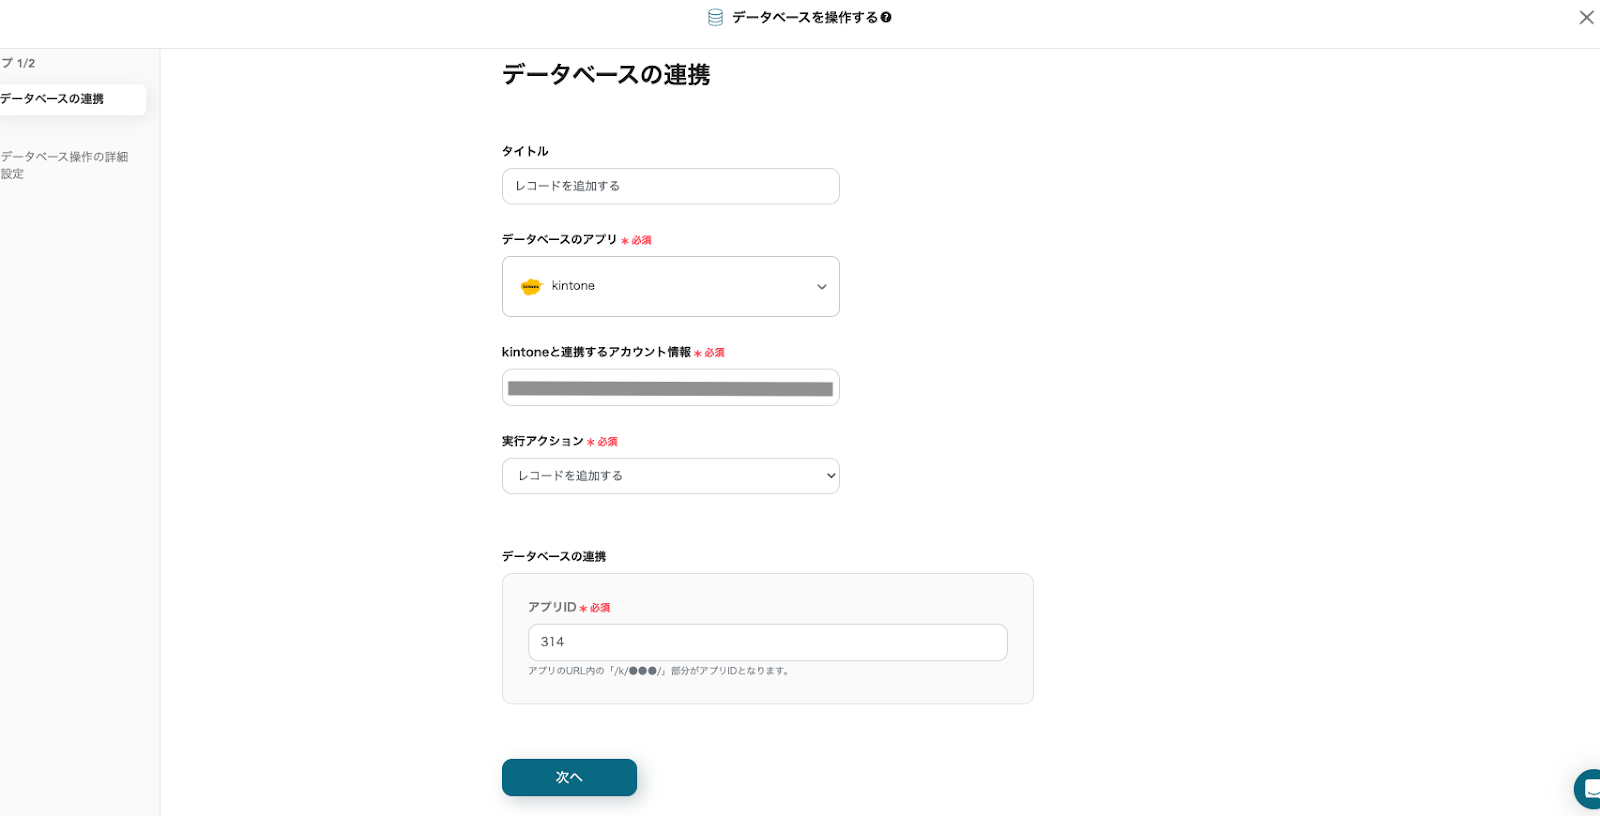Screen dimensions: 1600x816
Task: Close the database operation dialog
Action: [1586, 17]
